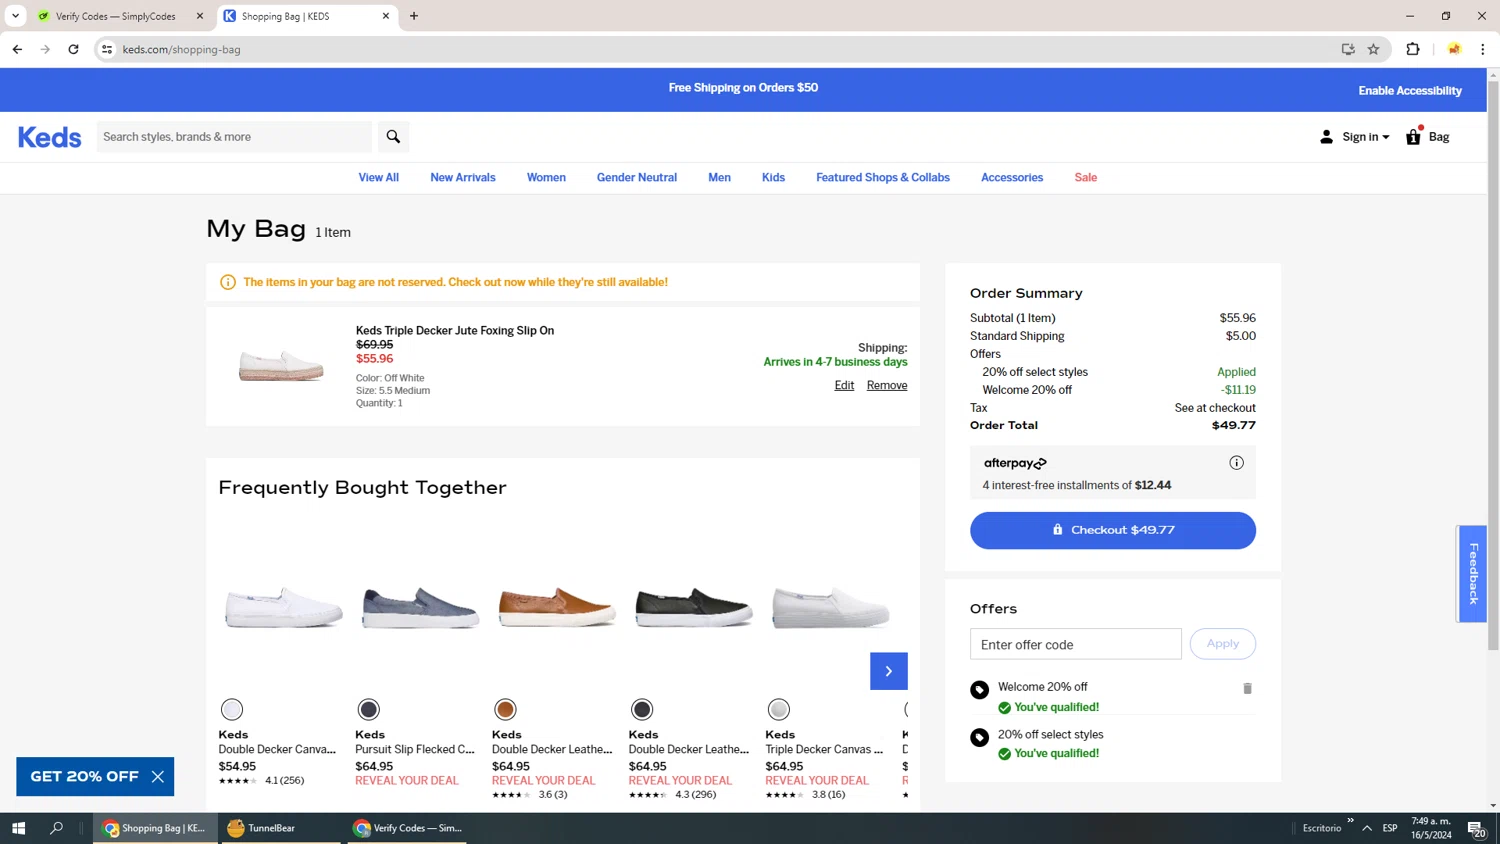Focus the Enter offer code field
This screenshot has height=844, width=1500.
point(1076,644)
